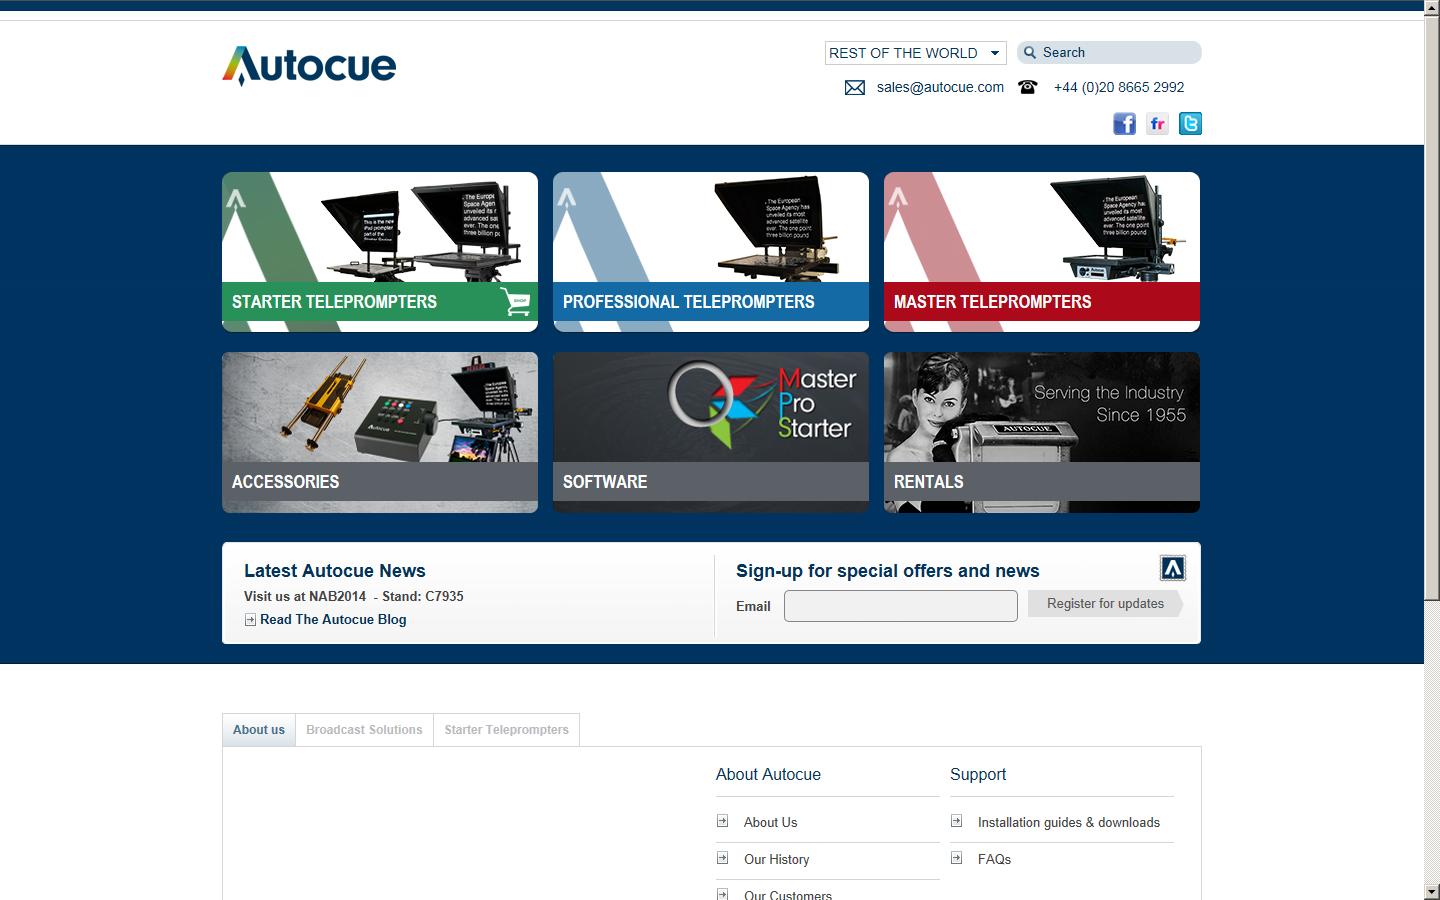The width and height of the screenshot is (1440, 900).
Task: Focus the Search box in header
Action: click(x=1115, y=53)
